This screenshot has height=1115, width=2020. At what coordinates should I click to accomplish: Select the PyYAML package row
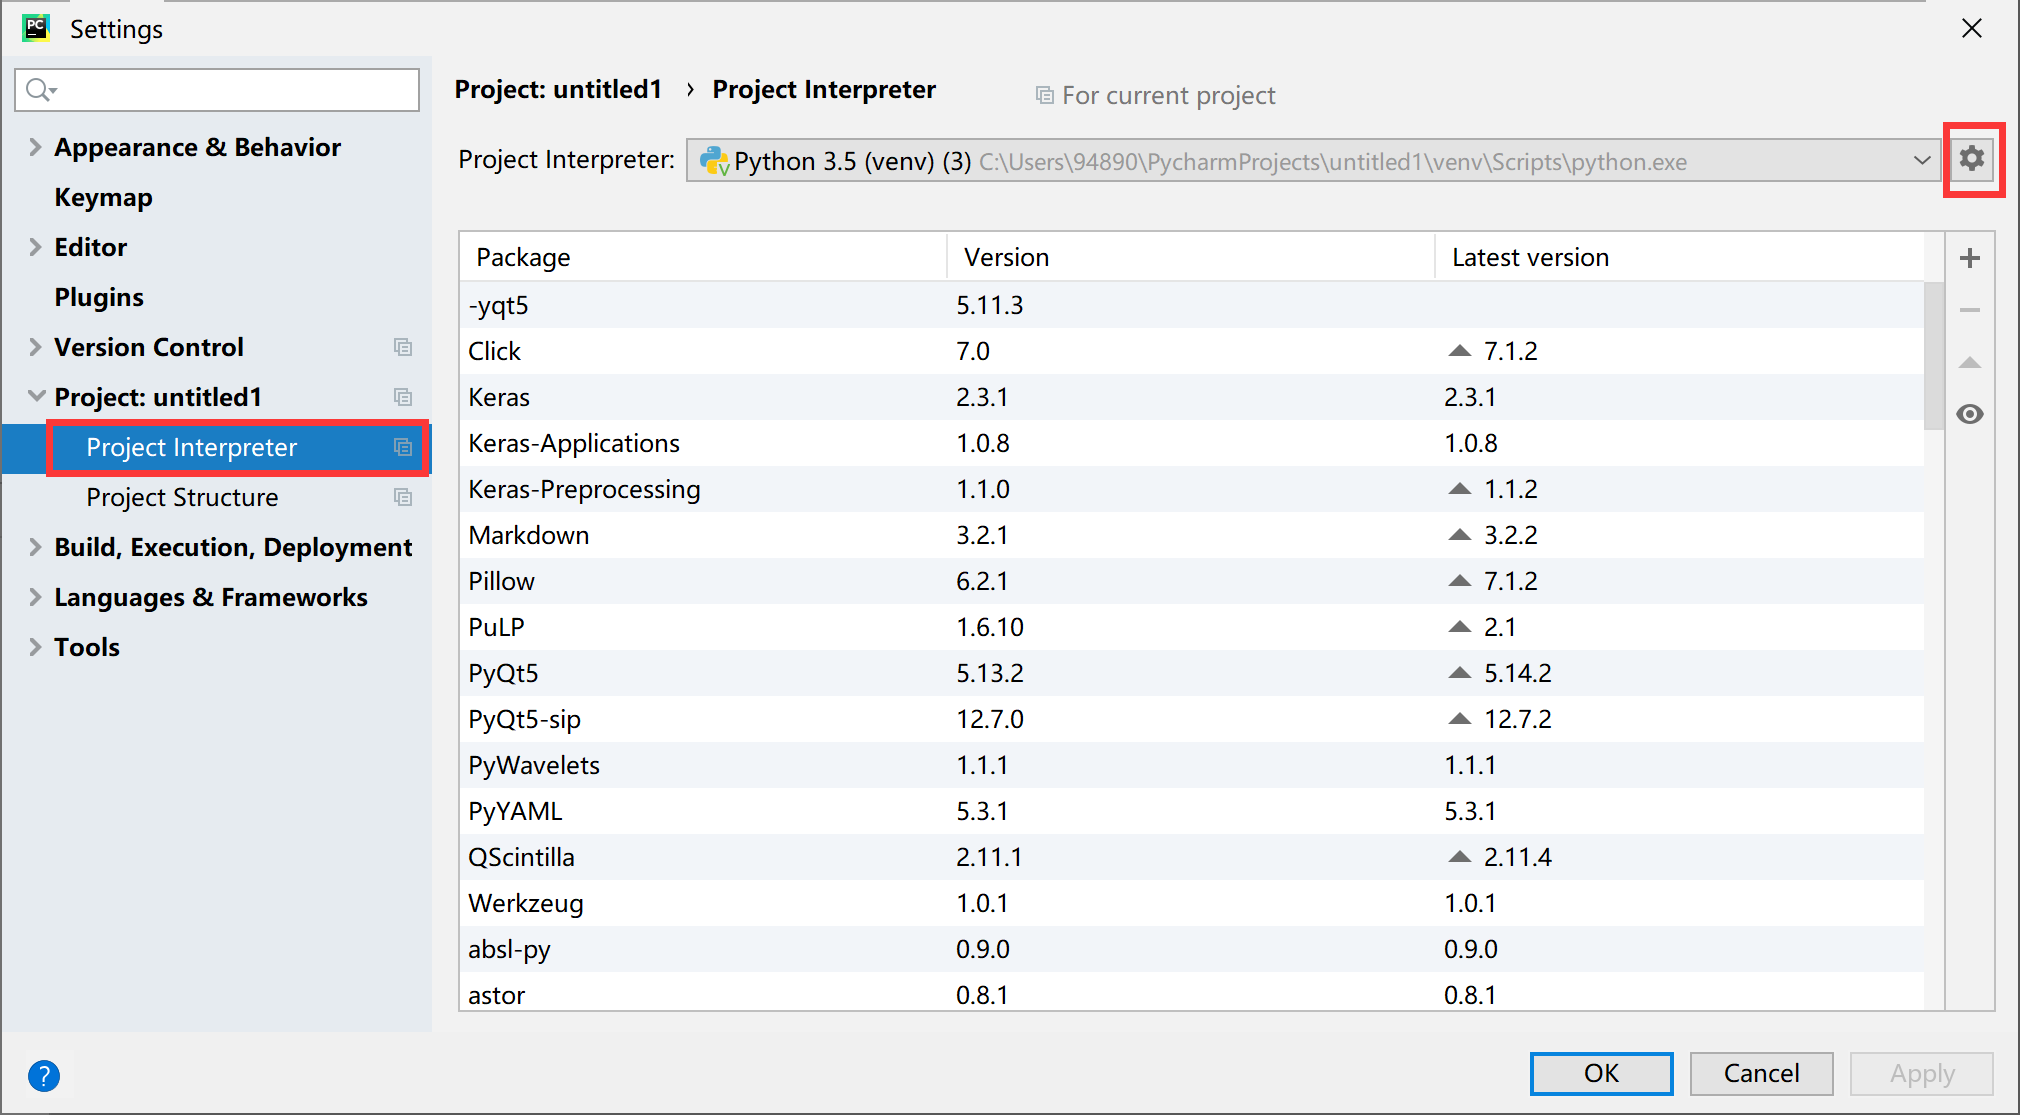click(x=1192, y=811)
